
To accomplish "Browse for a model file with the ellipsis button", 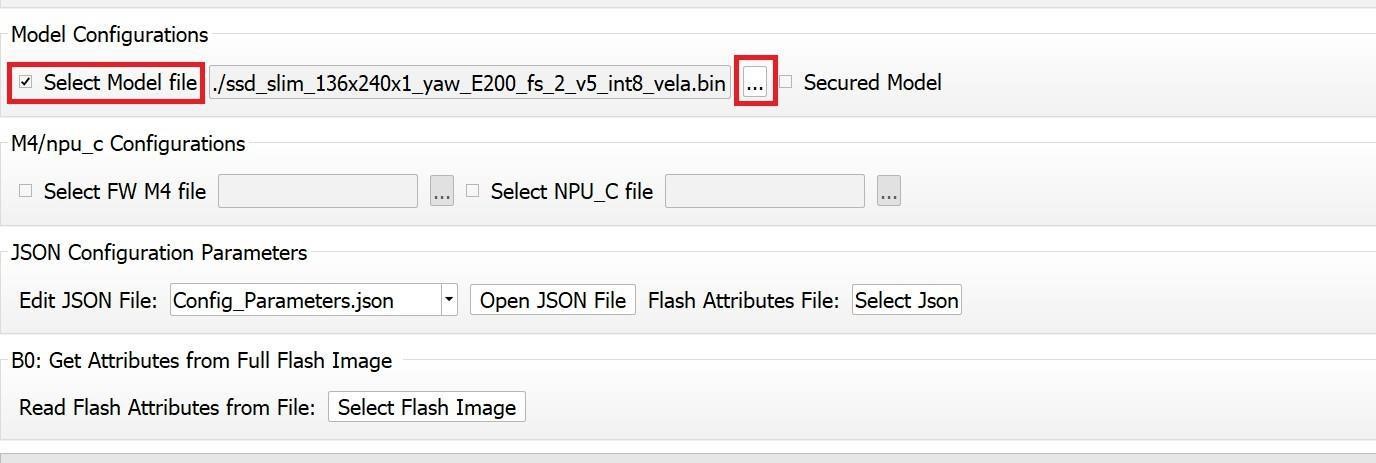I will pos(755,83).
